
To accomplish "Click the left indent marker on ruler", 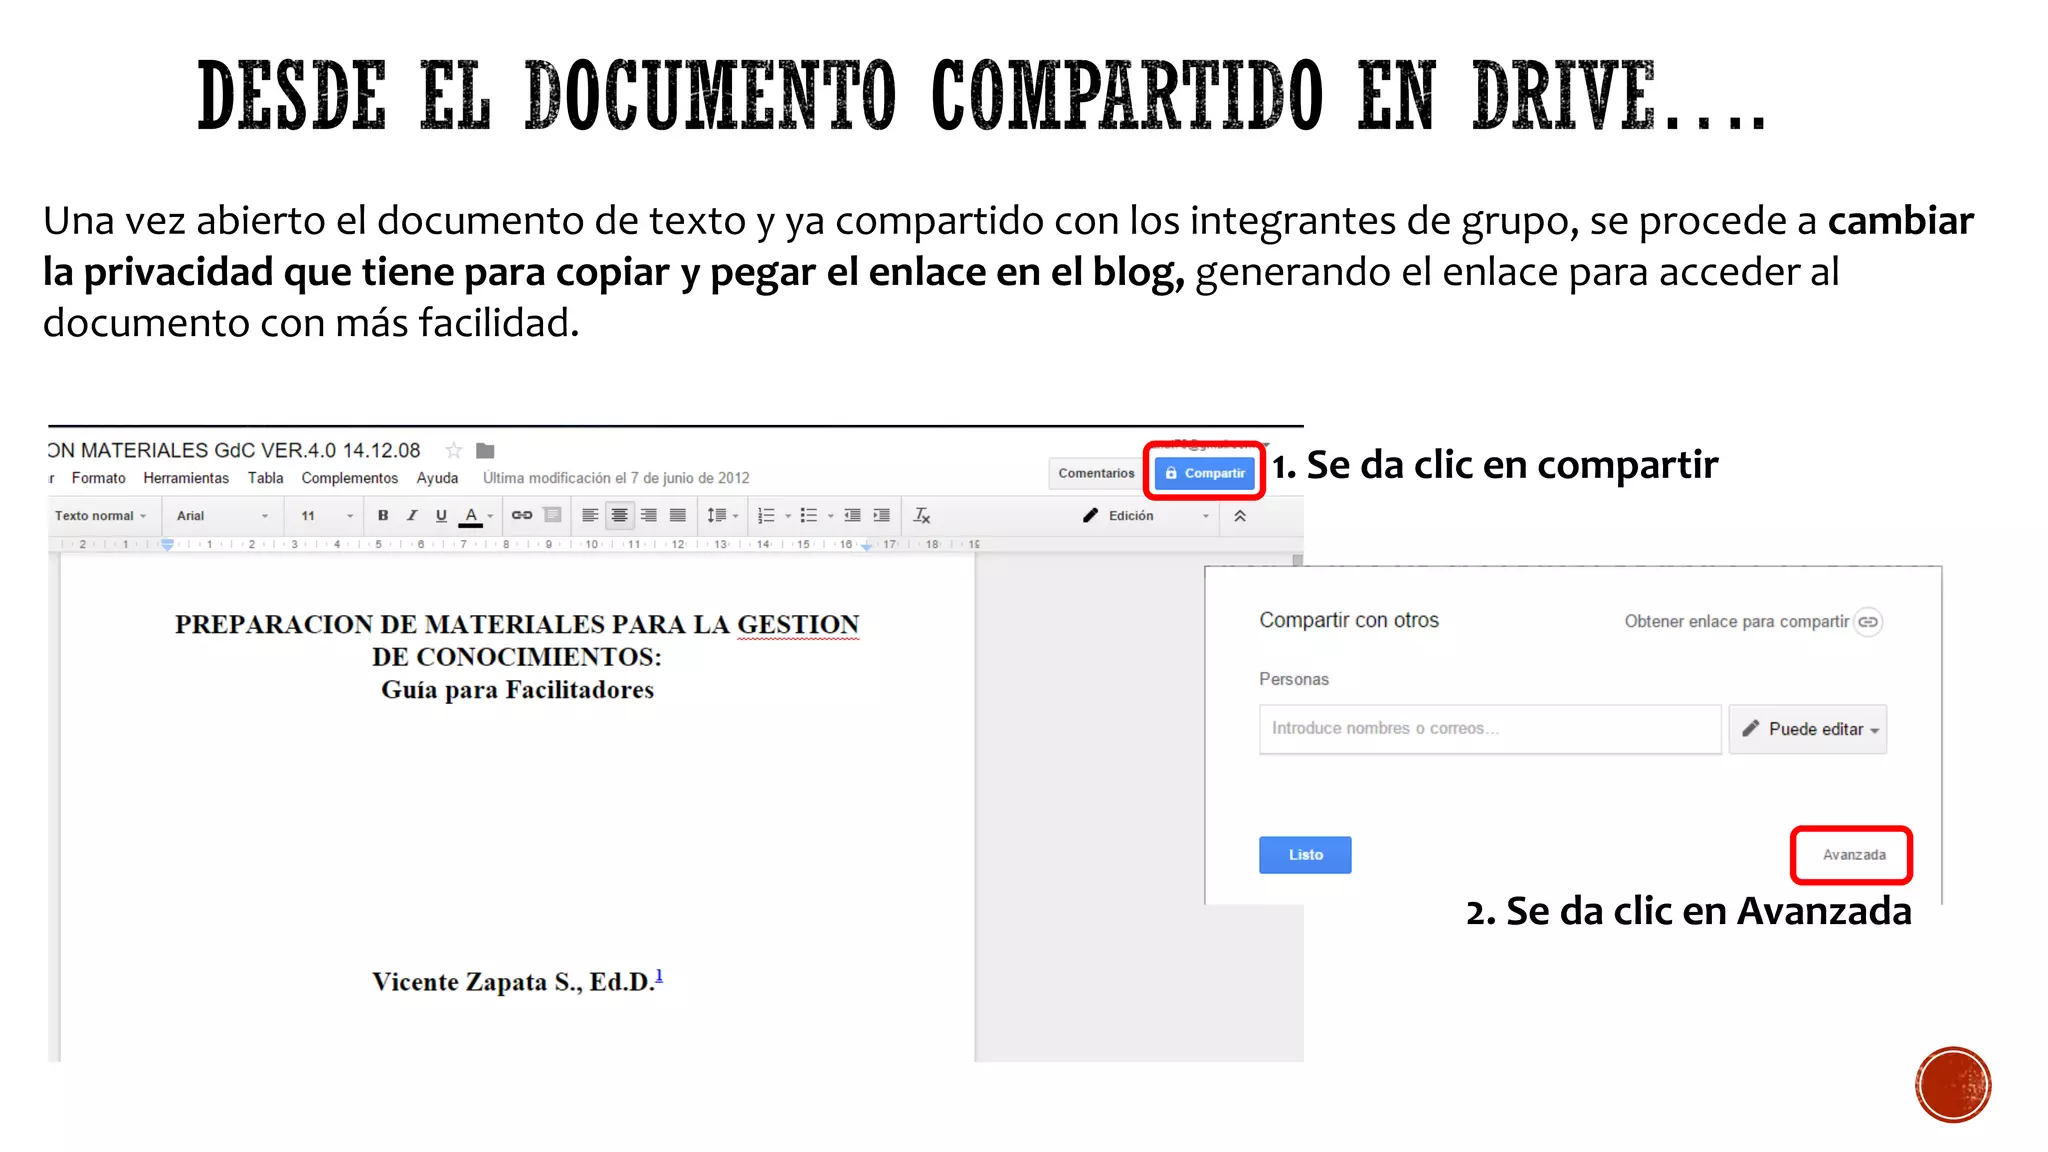I will click(x=168, y=545).
